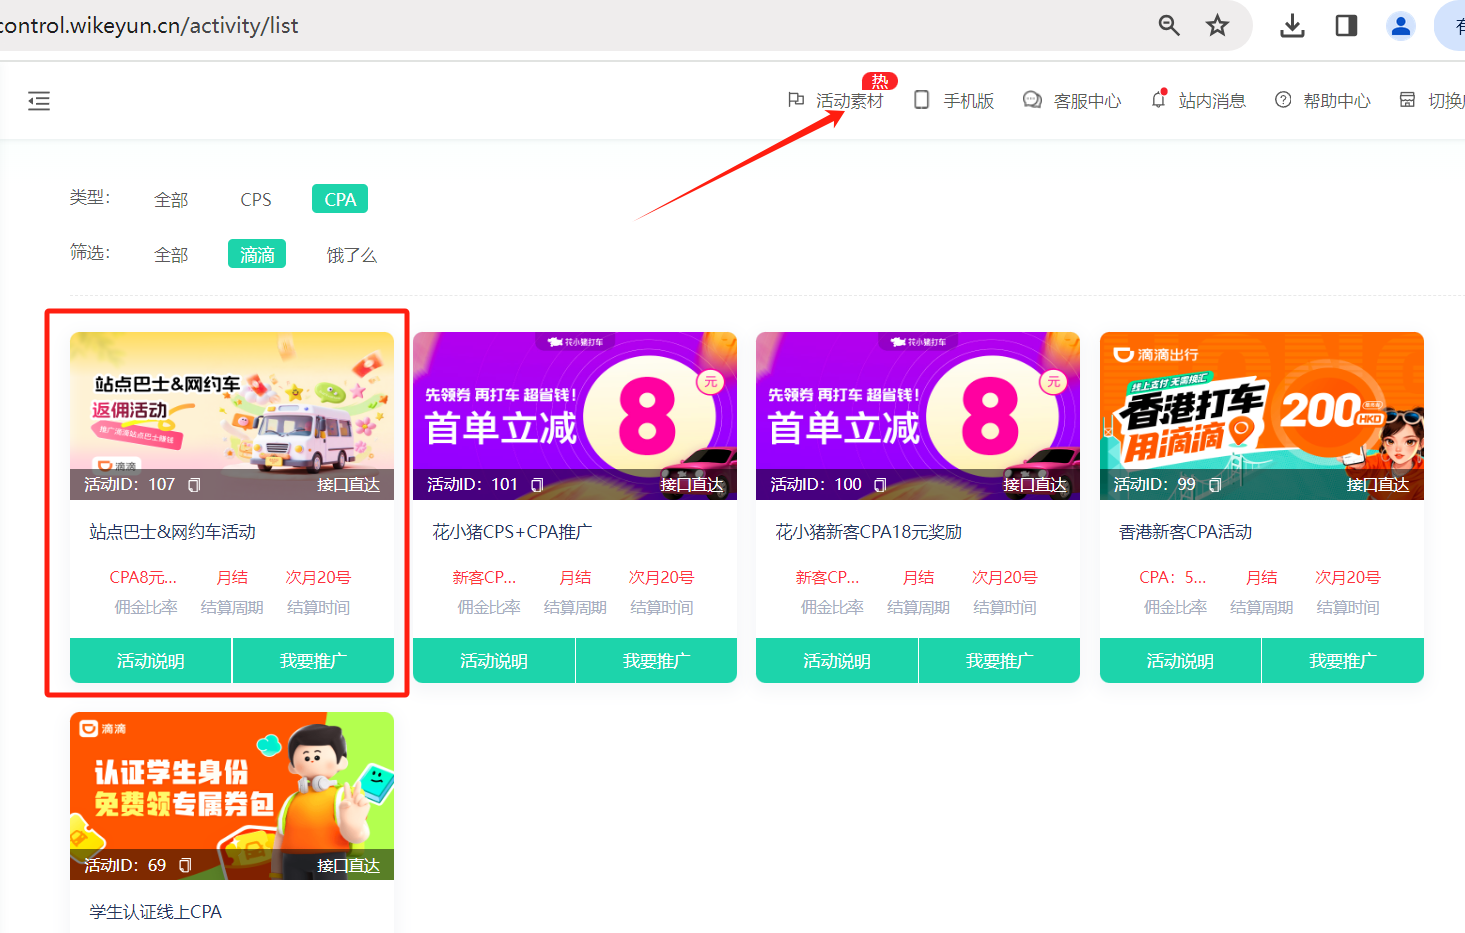The height and width of the screenshot is (933, 1465).
Task: Click commission text CPA：5...
Action: (1173, 578)
